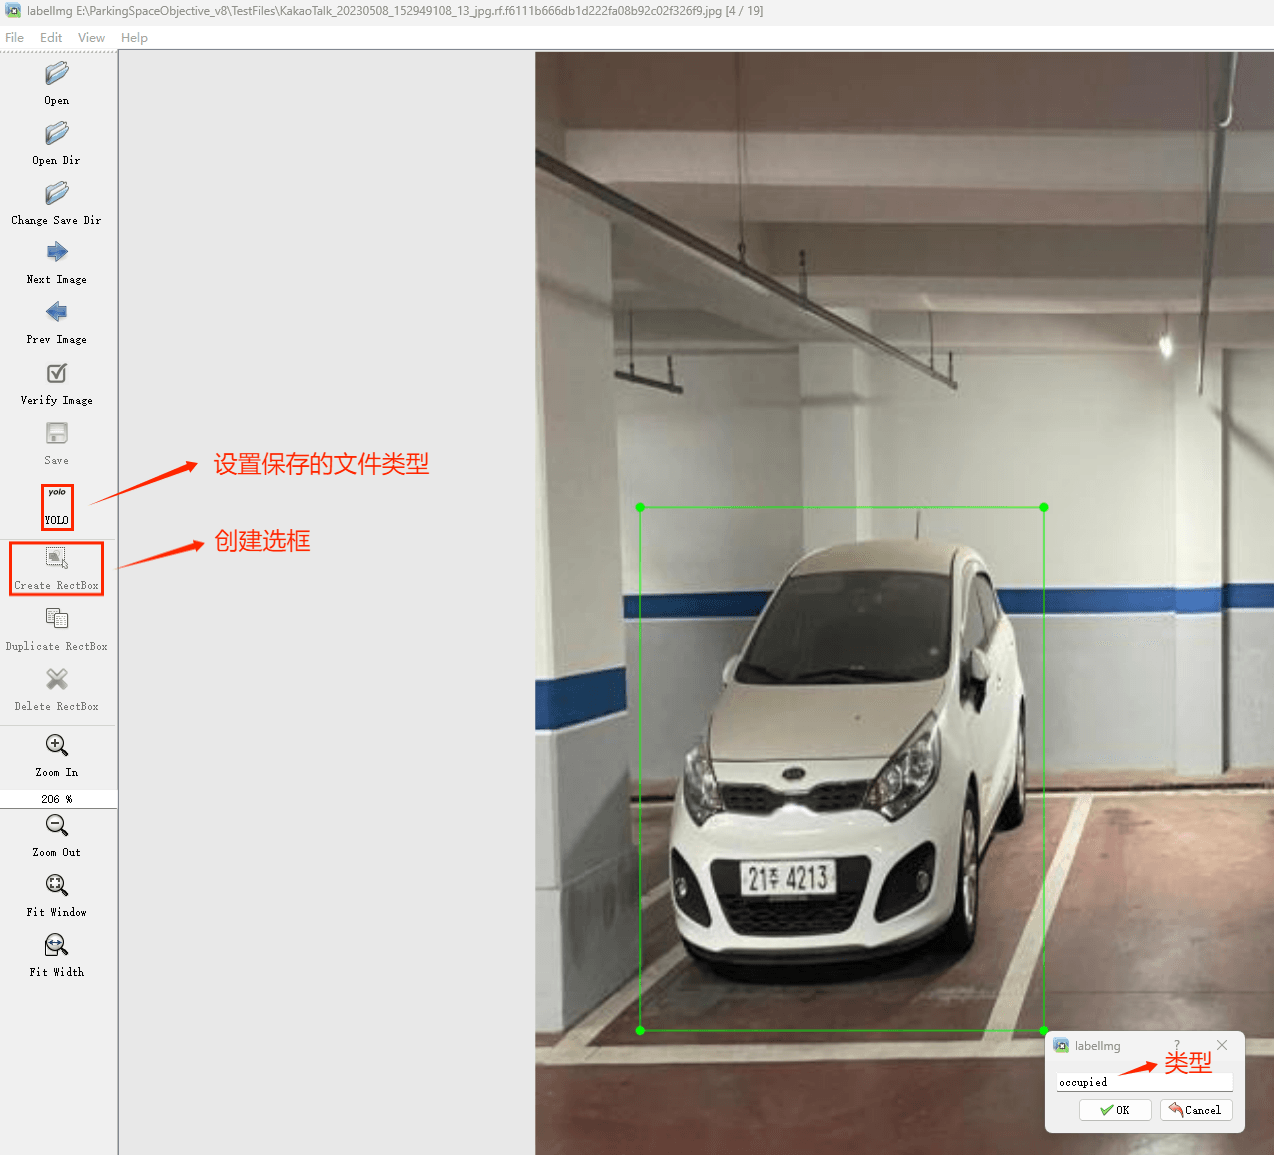Click the 206 % zoom value field
The image size is (1274, 1155).
pos(58,799)
